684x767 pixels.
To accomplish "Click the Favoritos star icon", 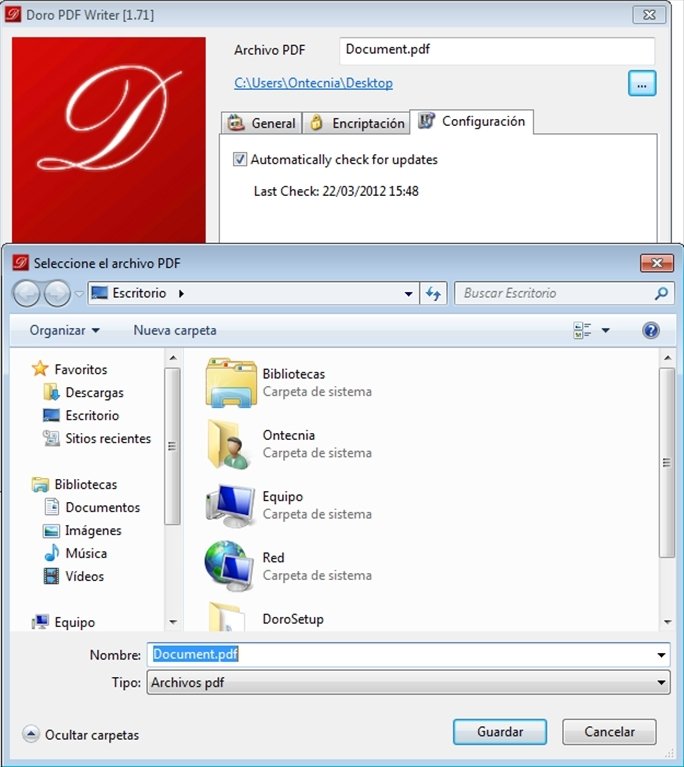I will [x=40, y=368].
